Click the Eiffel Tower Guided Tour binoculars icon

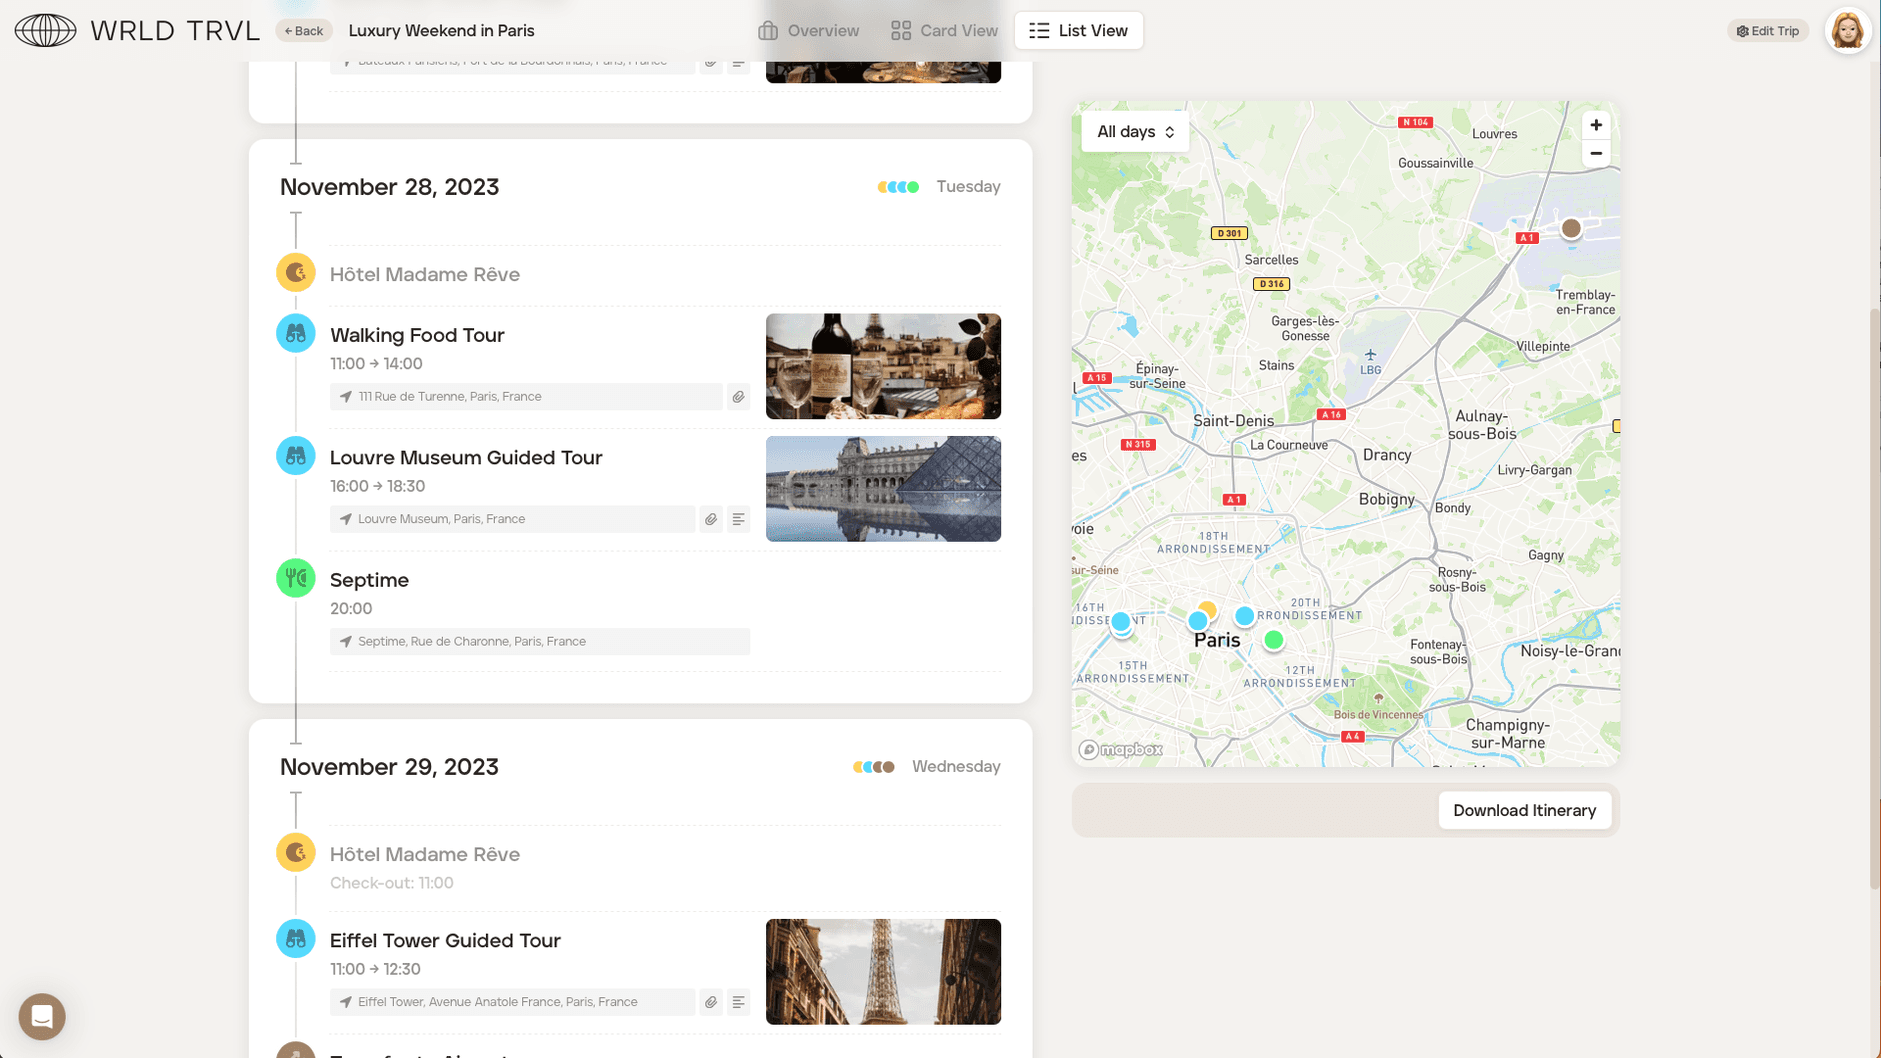[x=296, y=938]
